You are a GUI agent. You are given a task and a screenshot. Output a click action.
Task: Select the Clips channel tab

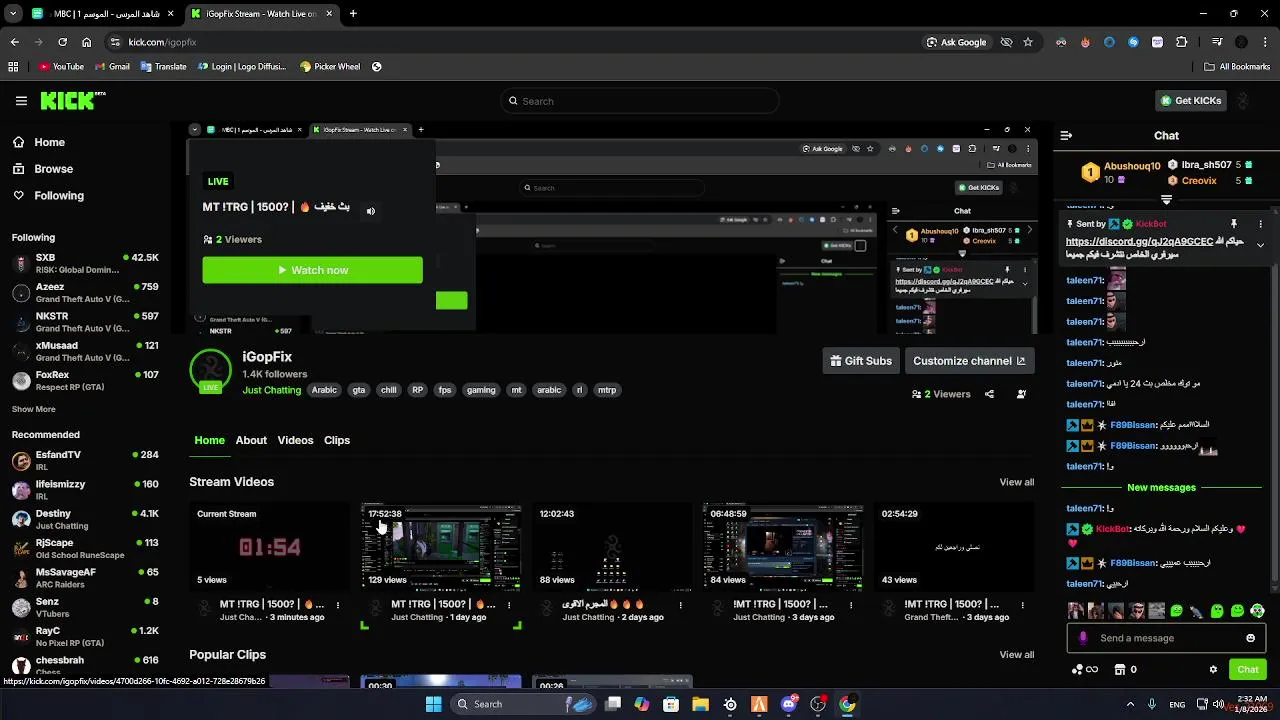[x=337, y=440]
